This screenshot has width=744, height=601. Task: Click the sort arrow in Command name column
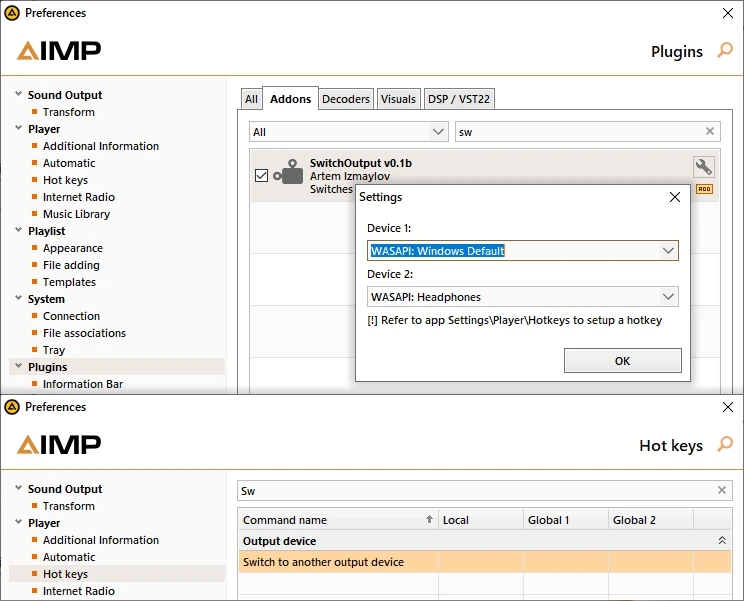[x=429, y=519]
